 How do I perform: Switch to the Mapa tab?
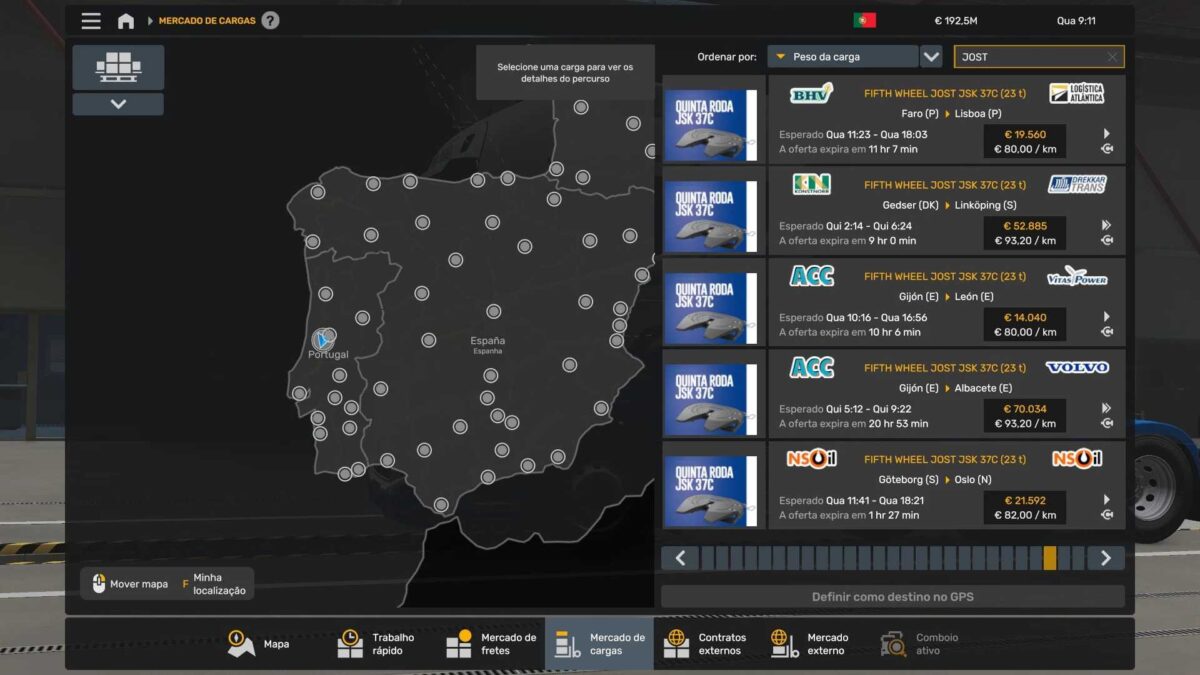(x=259, y=644)
